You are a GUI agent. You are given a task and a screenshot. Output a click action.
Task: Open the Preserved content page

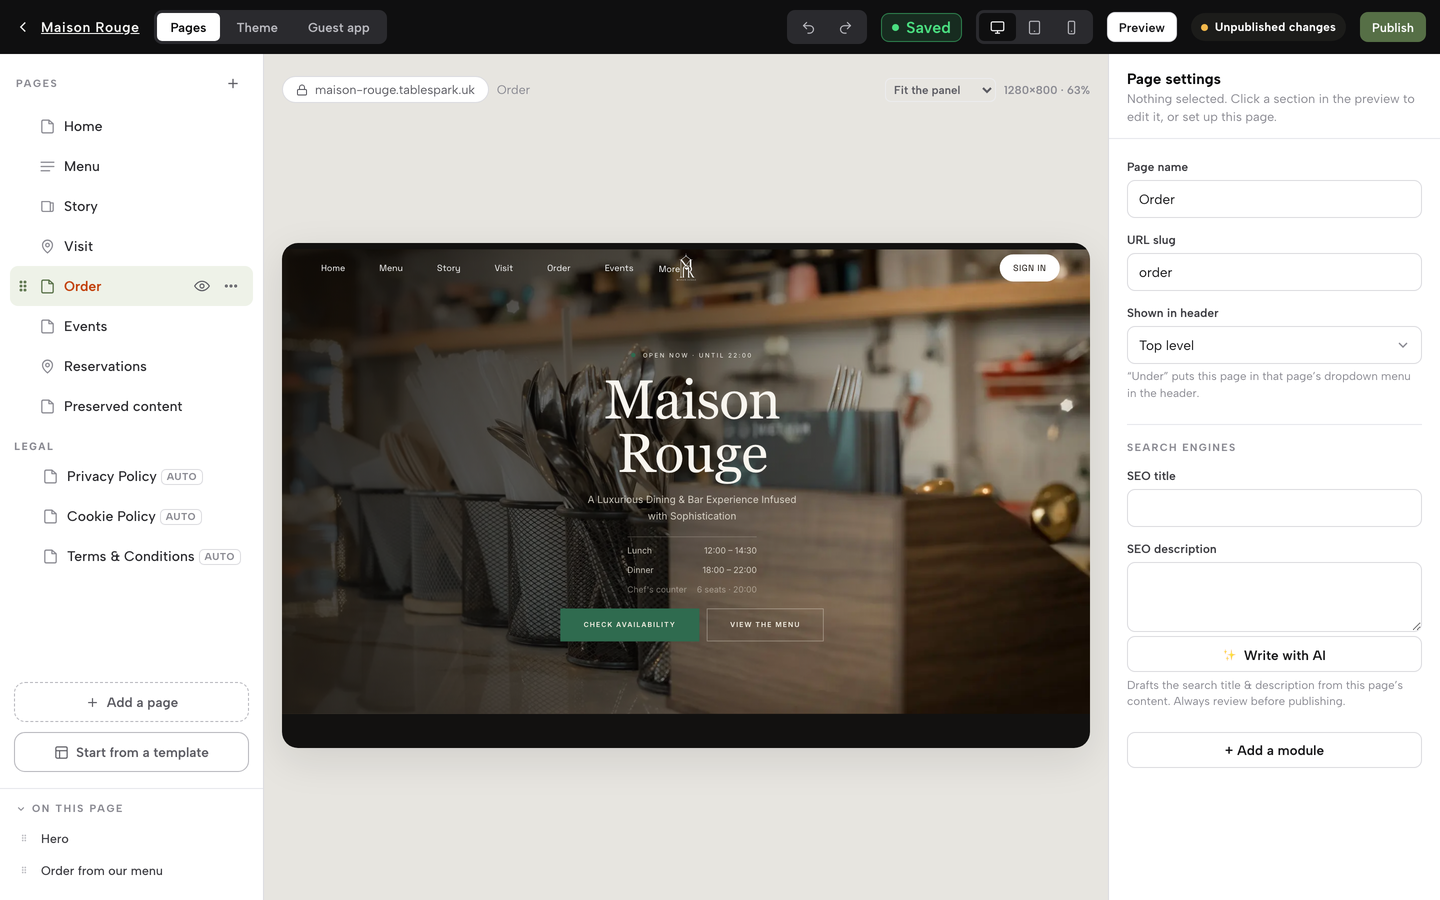pyautogui.click(x=131, y=406)
